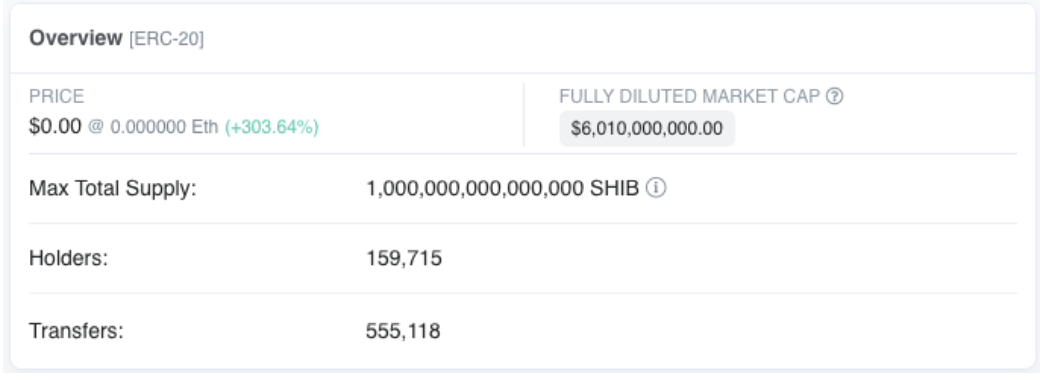Click the SHIB token symbol
Viewport: 1046px width, 380px height.
click(x=615, y=189)
